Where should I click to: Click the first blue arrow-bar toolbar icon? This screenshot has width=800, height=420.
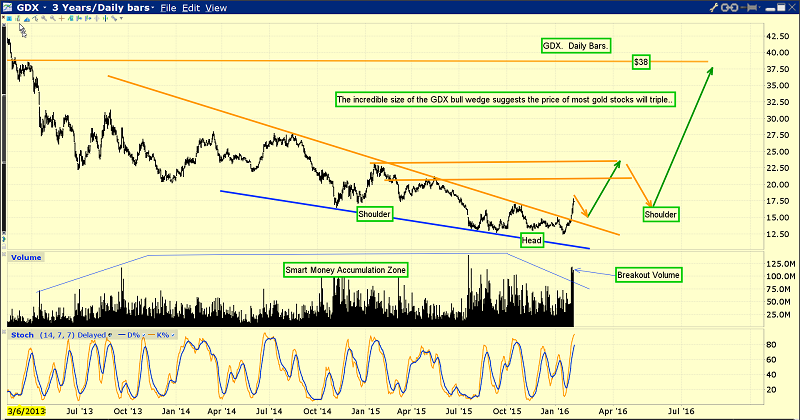(x=79, y=19)
